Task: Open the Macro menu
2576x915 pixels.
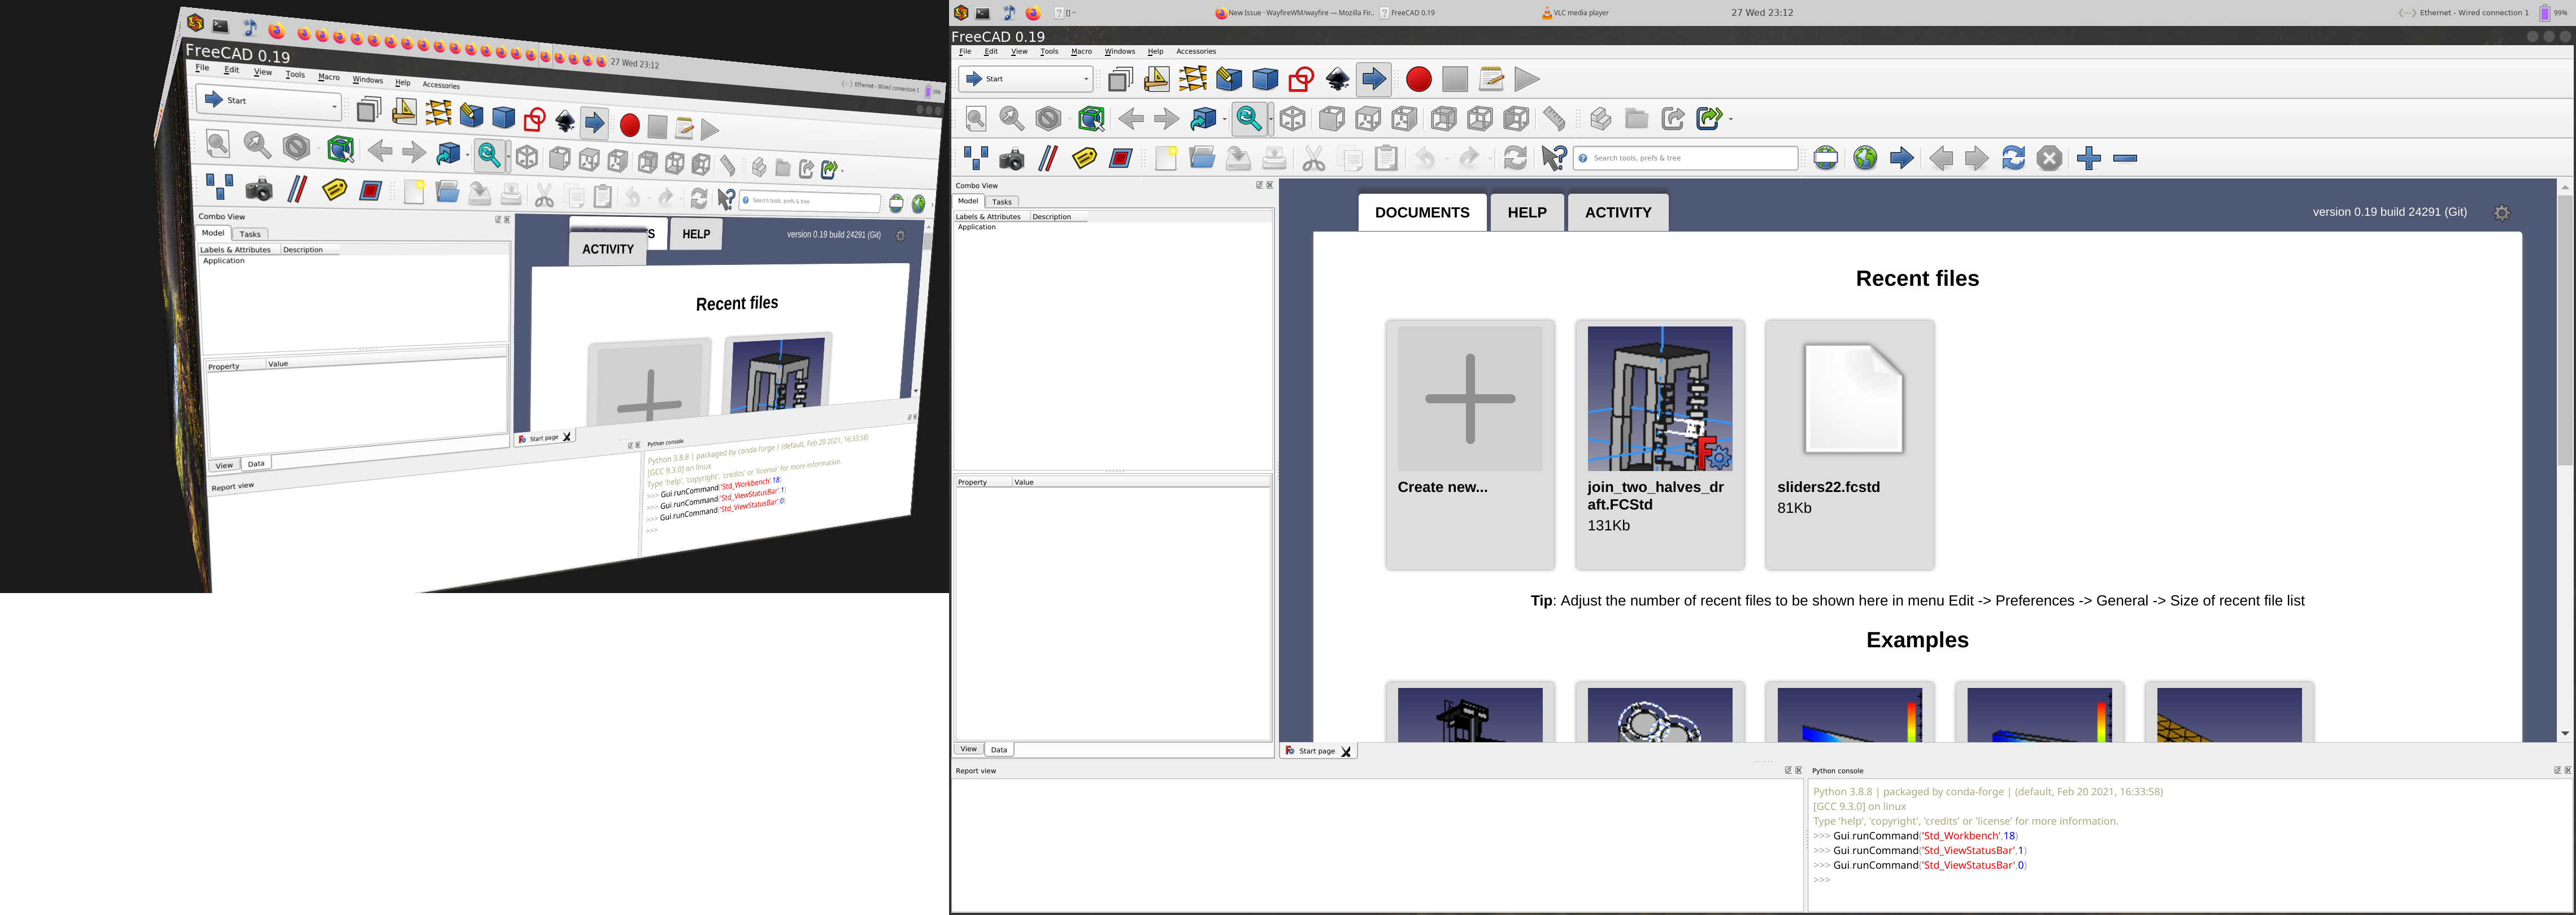Action: tap(1082, 51)
